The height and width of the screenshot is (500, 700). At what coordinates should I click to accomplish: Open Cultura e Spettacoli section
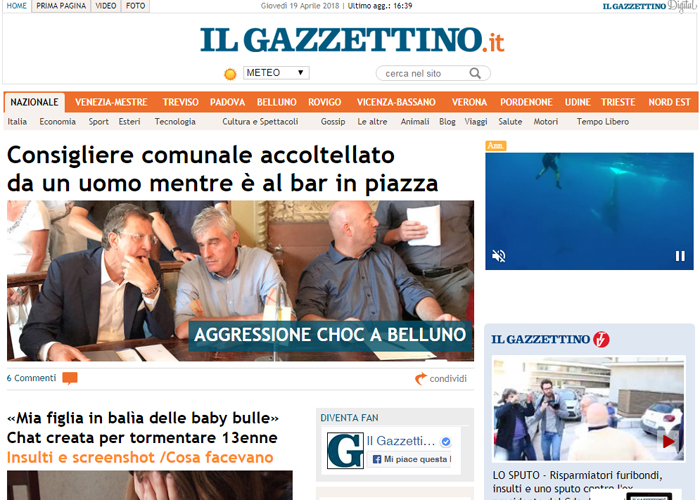[260, 121]
